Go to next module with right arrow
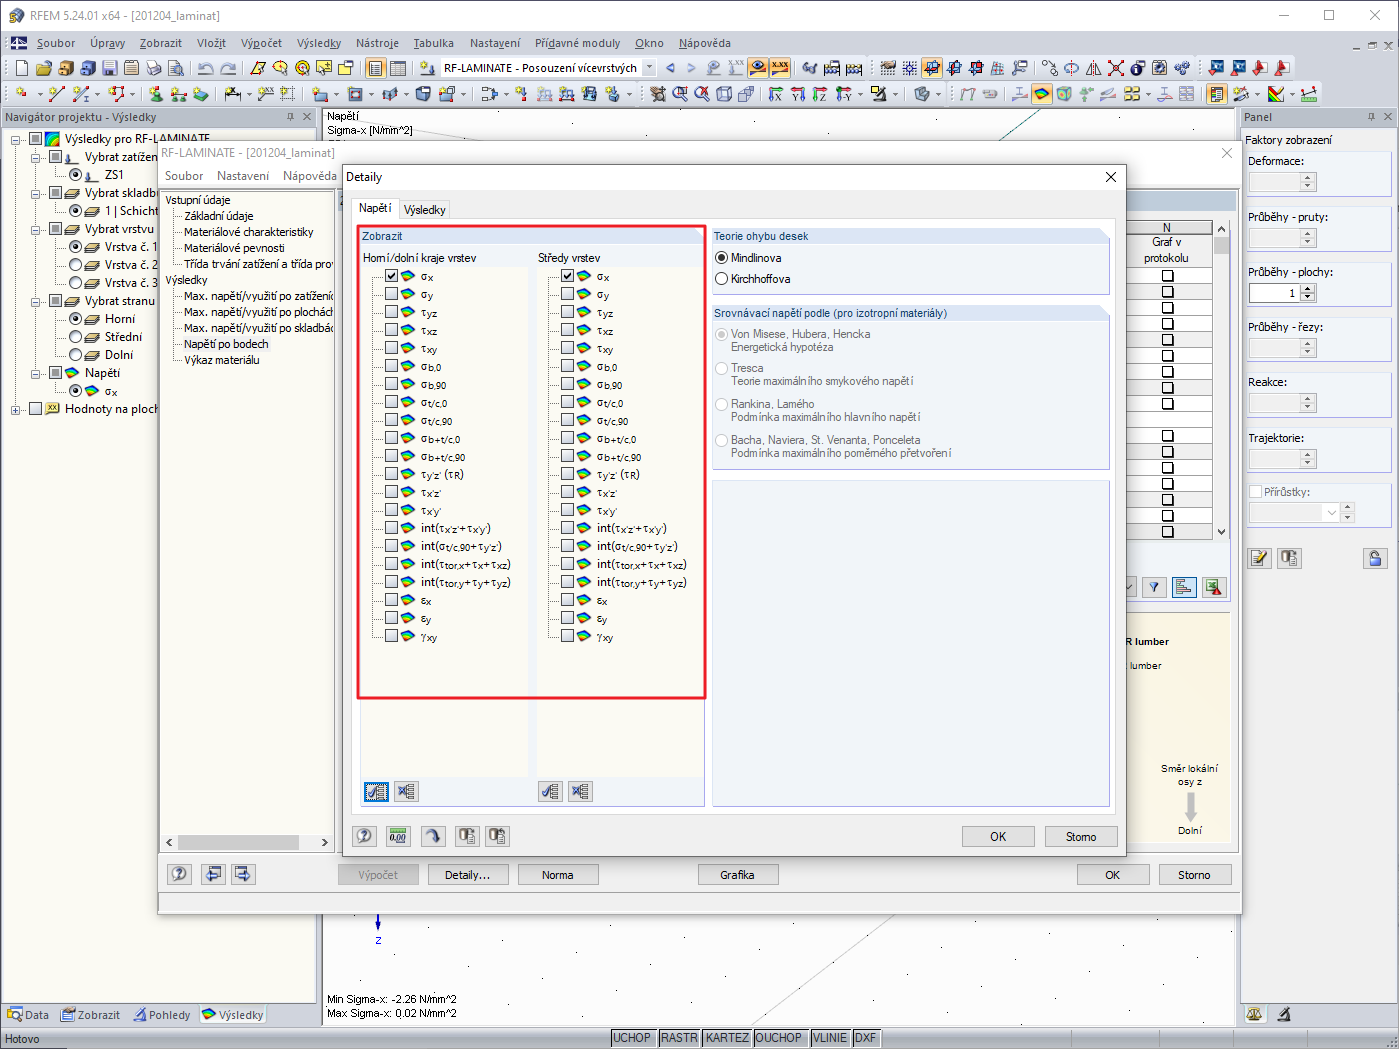1399x1049 pixels. 691,68
